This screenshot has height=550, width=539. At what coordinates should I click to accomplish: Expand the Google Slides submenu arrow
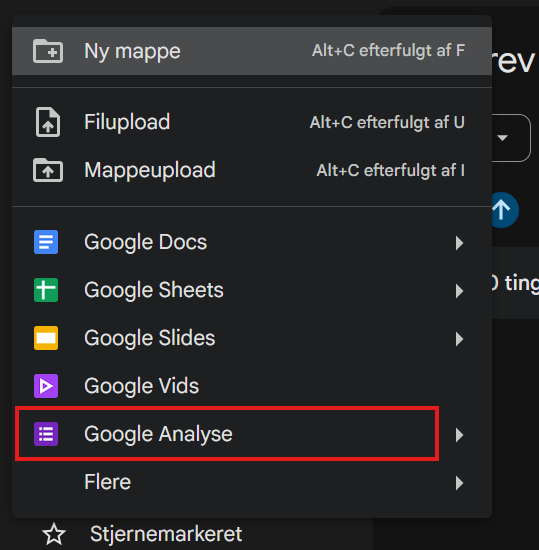click(x=459, y=339)
